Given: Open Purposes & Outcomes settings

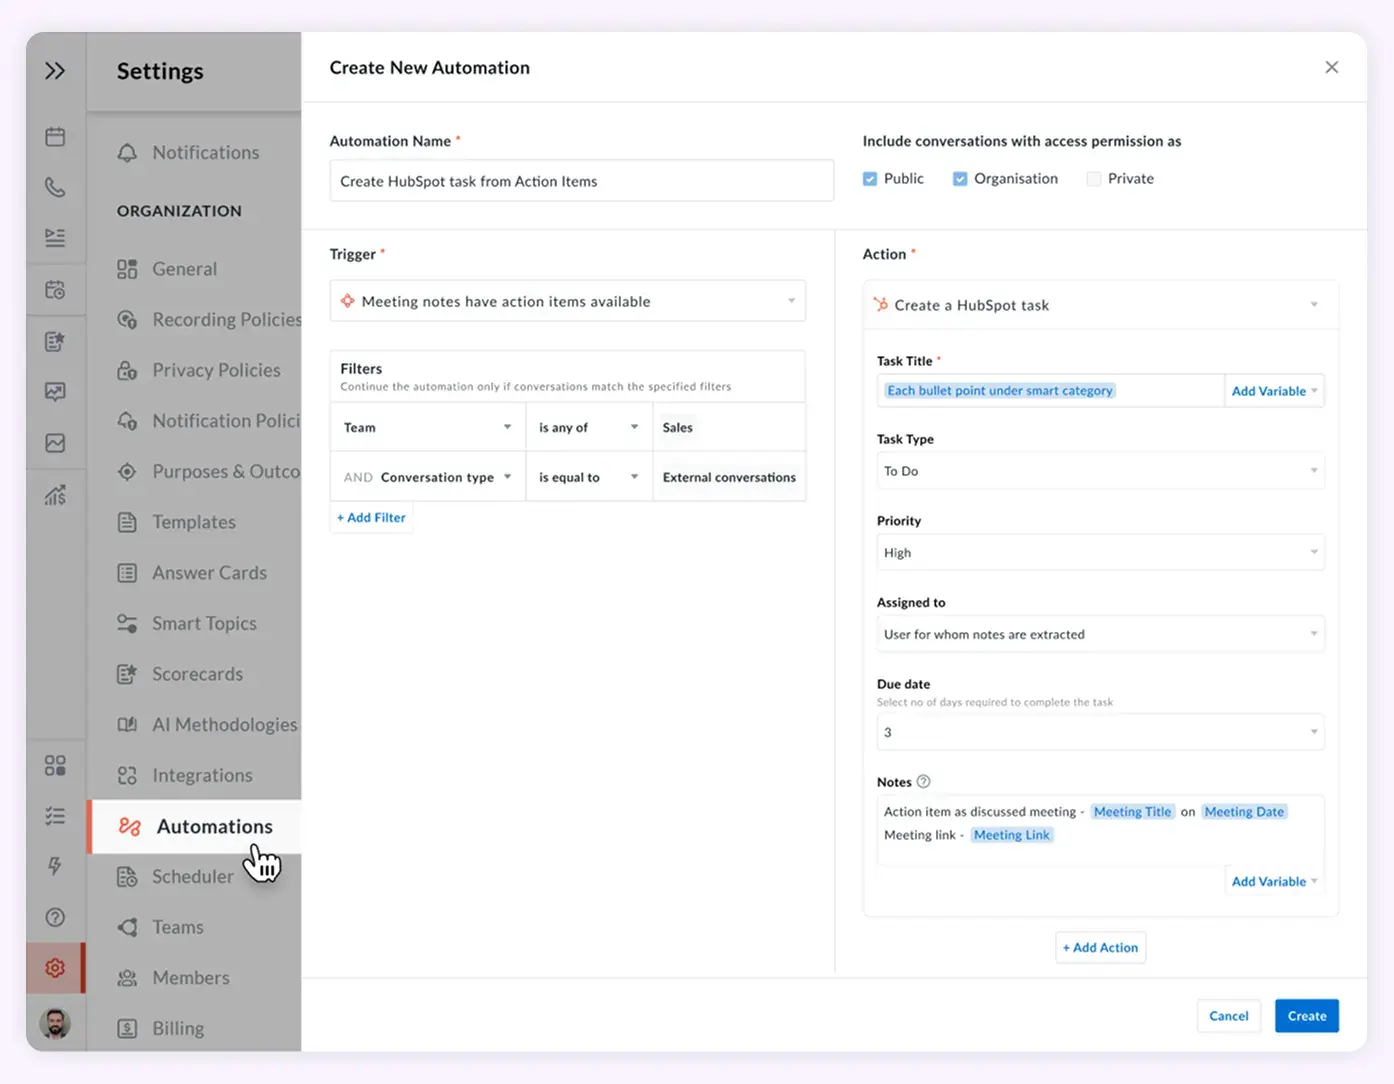Looking at the screenshot, I should coord(208,471).
